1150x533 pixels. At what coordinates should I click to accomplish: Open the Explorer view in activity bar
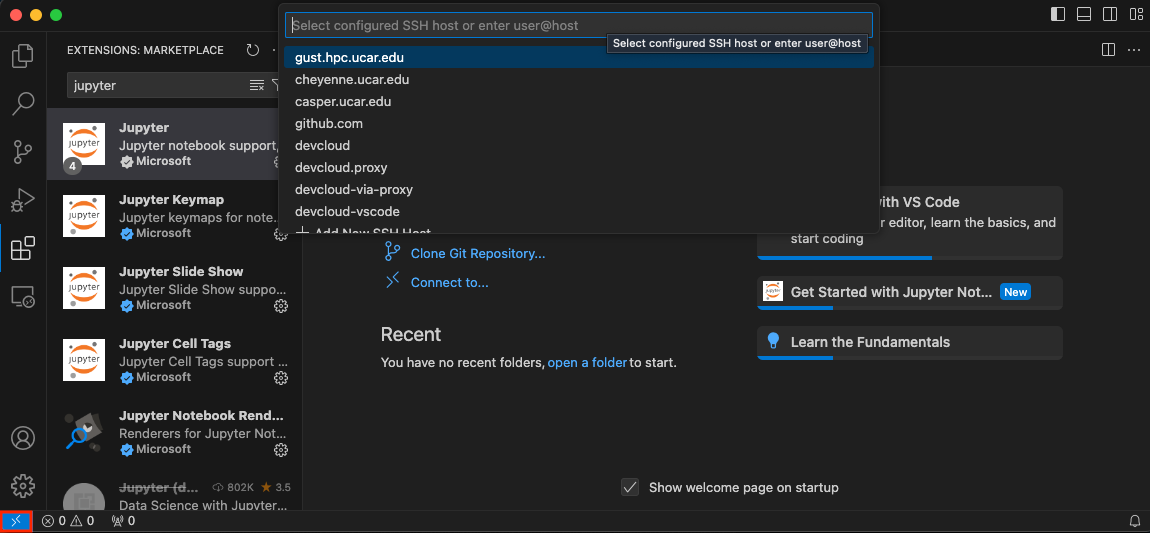(x=23, y=56)
